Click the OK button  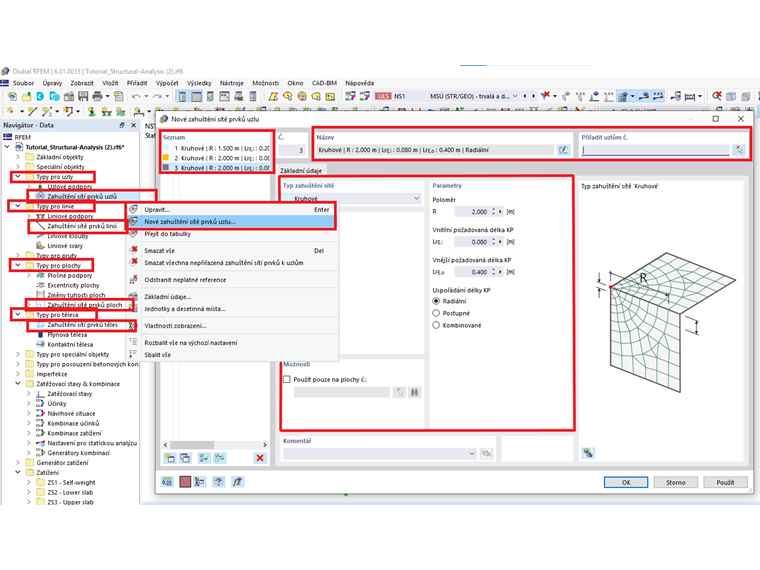pos(626,482)
